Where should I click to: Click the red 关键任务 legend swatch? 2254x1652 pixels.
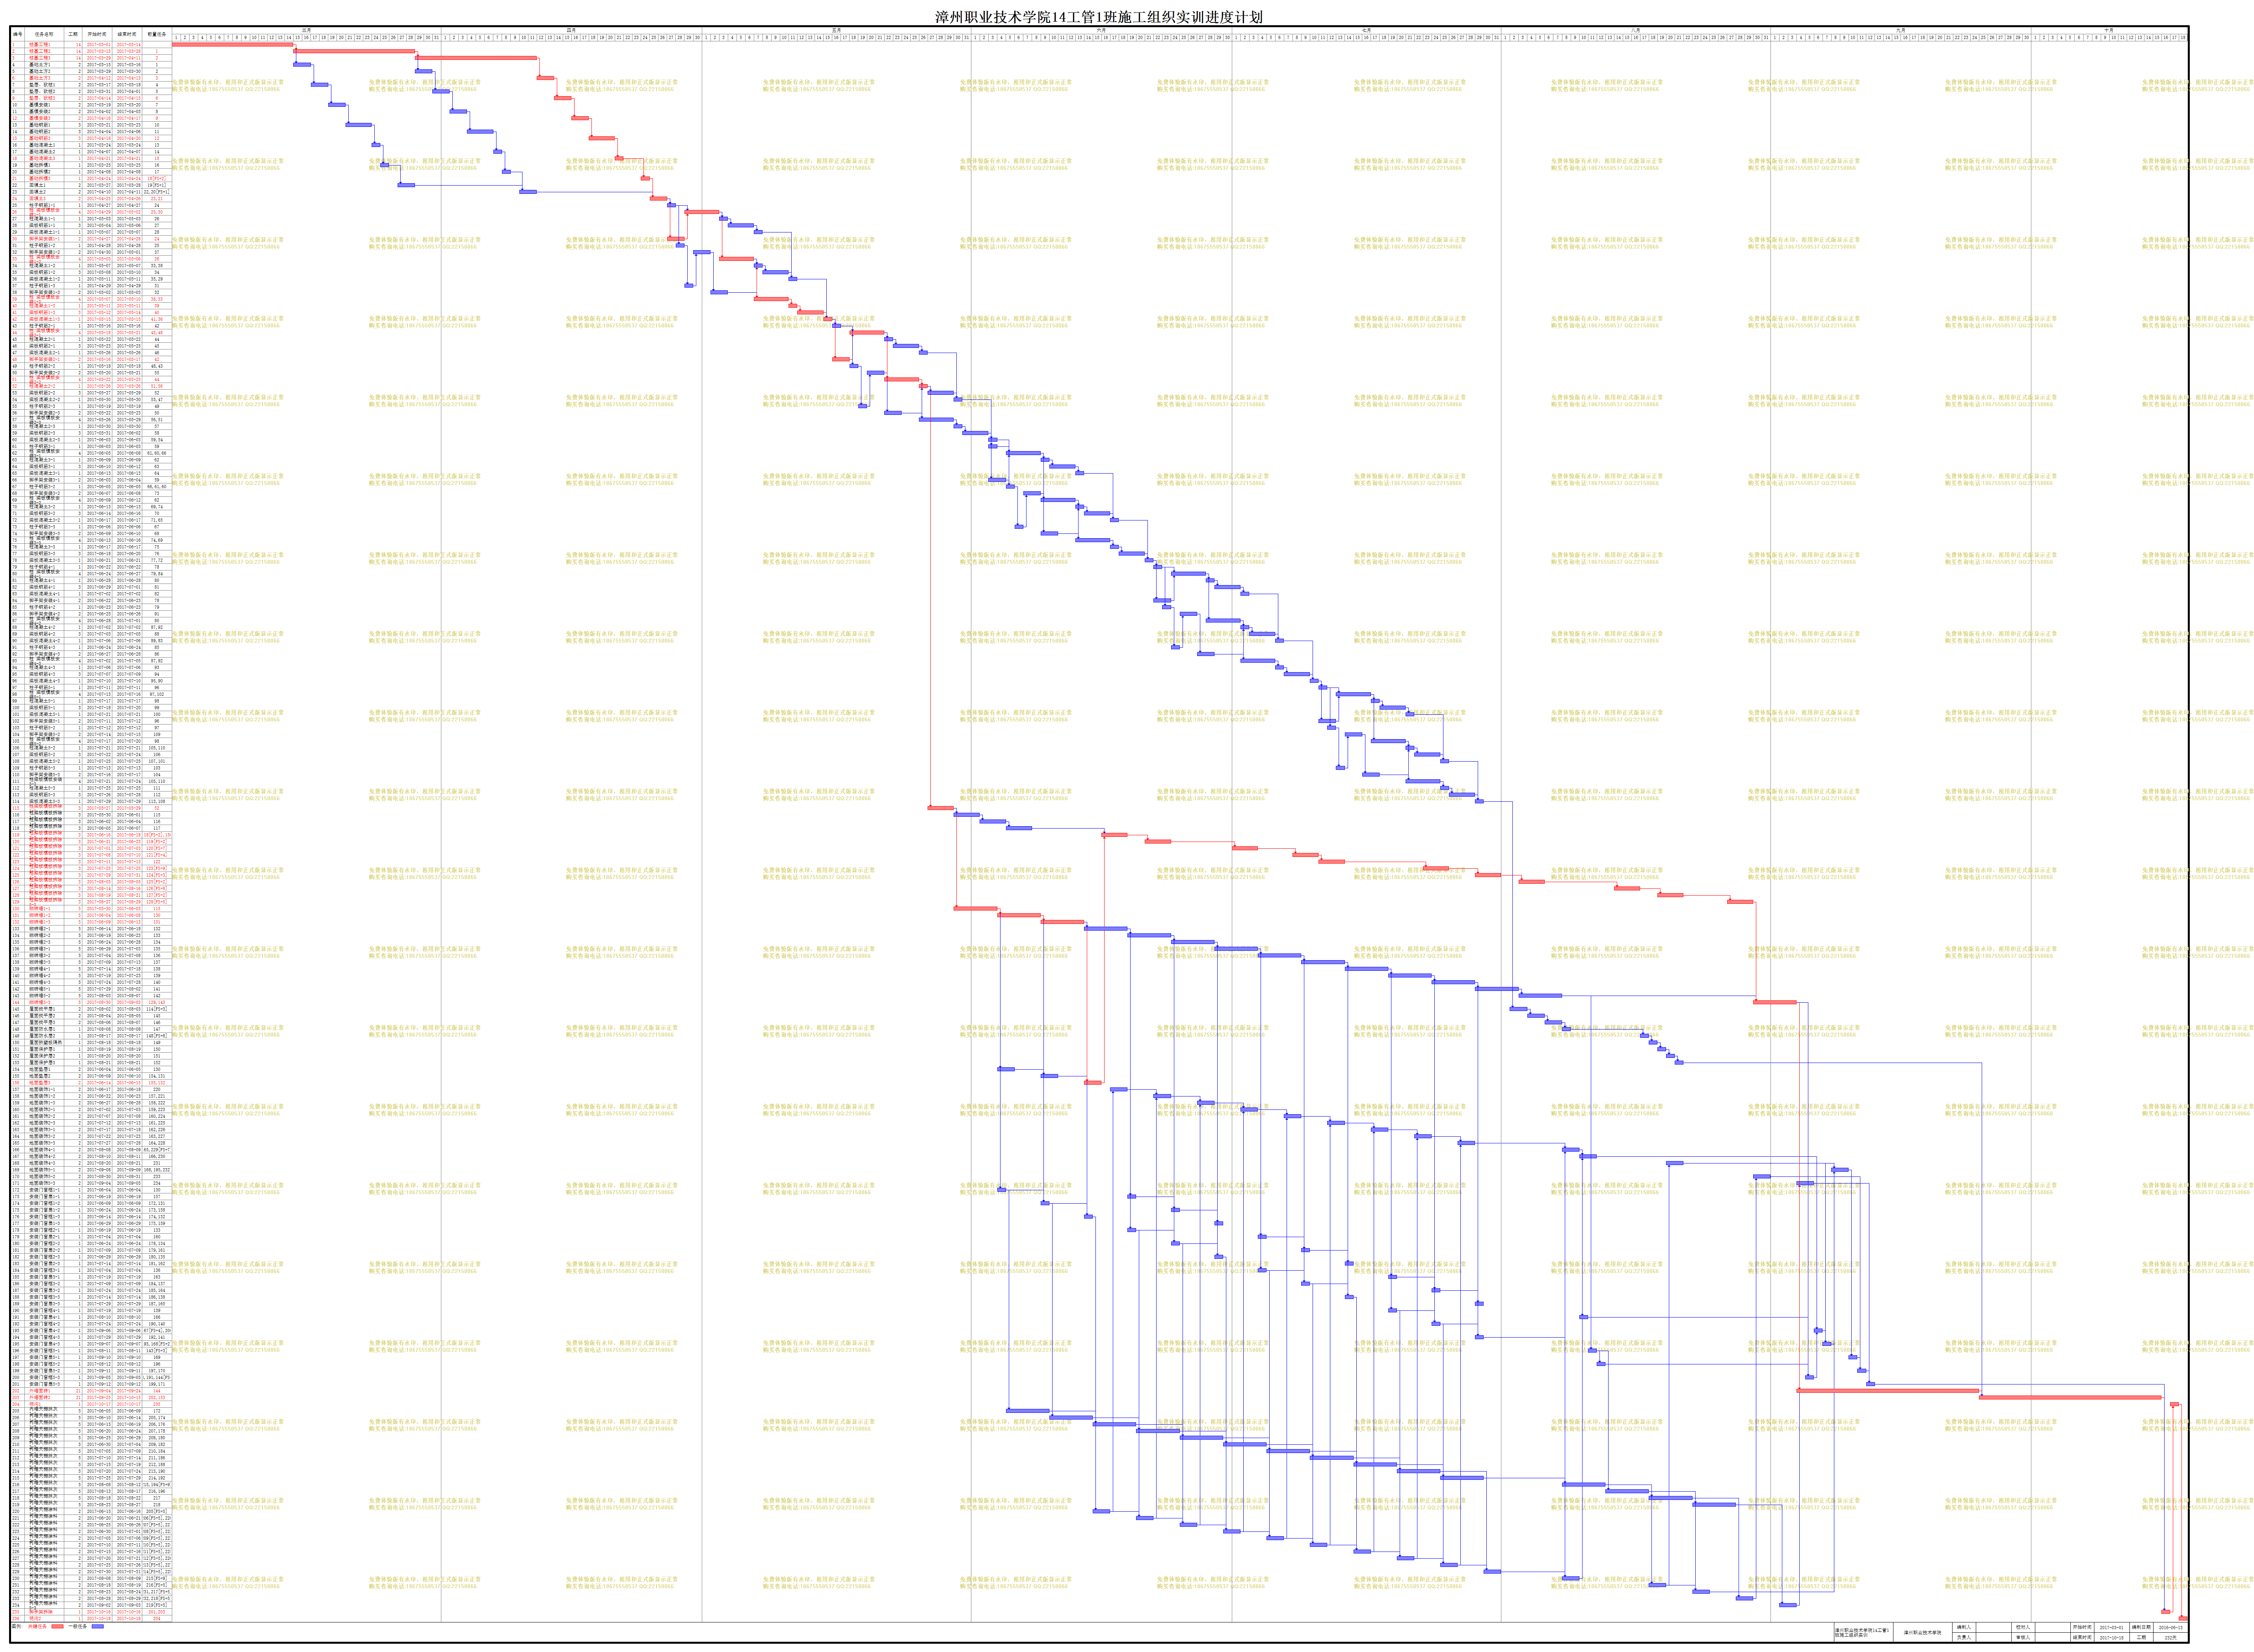pos(57,1626)
